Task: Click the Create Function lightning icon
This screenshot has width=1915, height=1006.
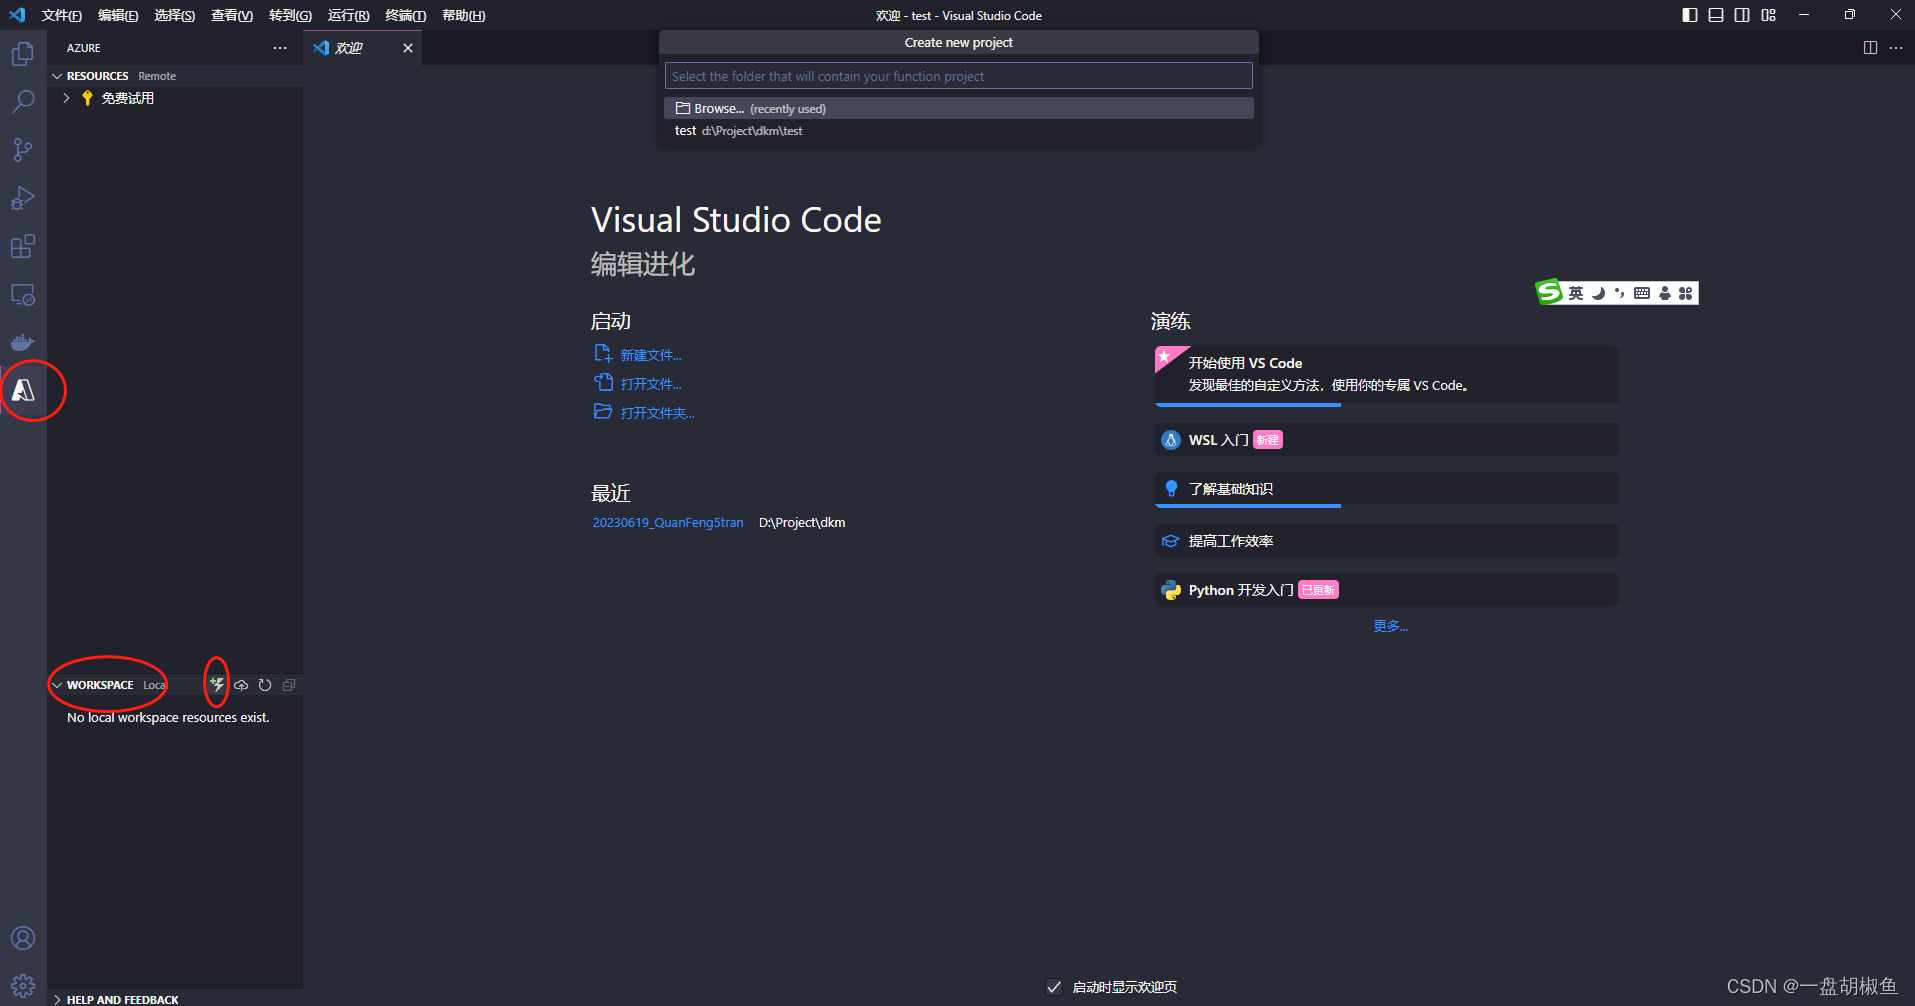Action: coord(217,684)
